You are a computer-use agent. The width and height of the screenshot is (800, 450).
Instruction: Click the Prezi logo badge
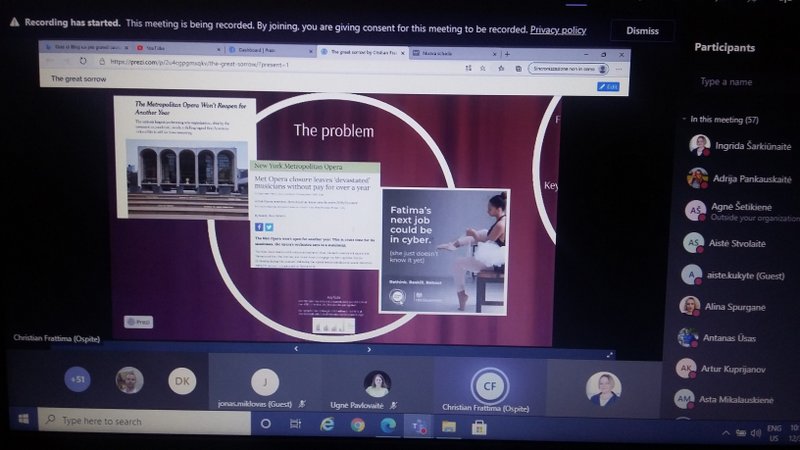point(139,322)
